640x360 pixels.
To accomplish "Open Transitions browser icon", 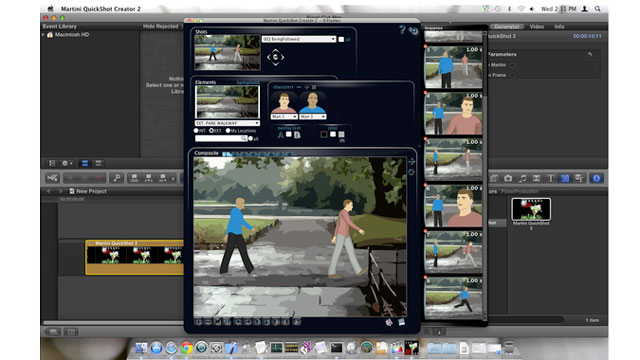I will (536, 178).
